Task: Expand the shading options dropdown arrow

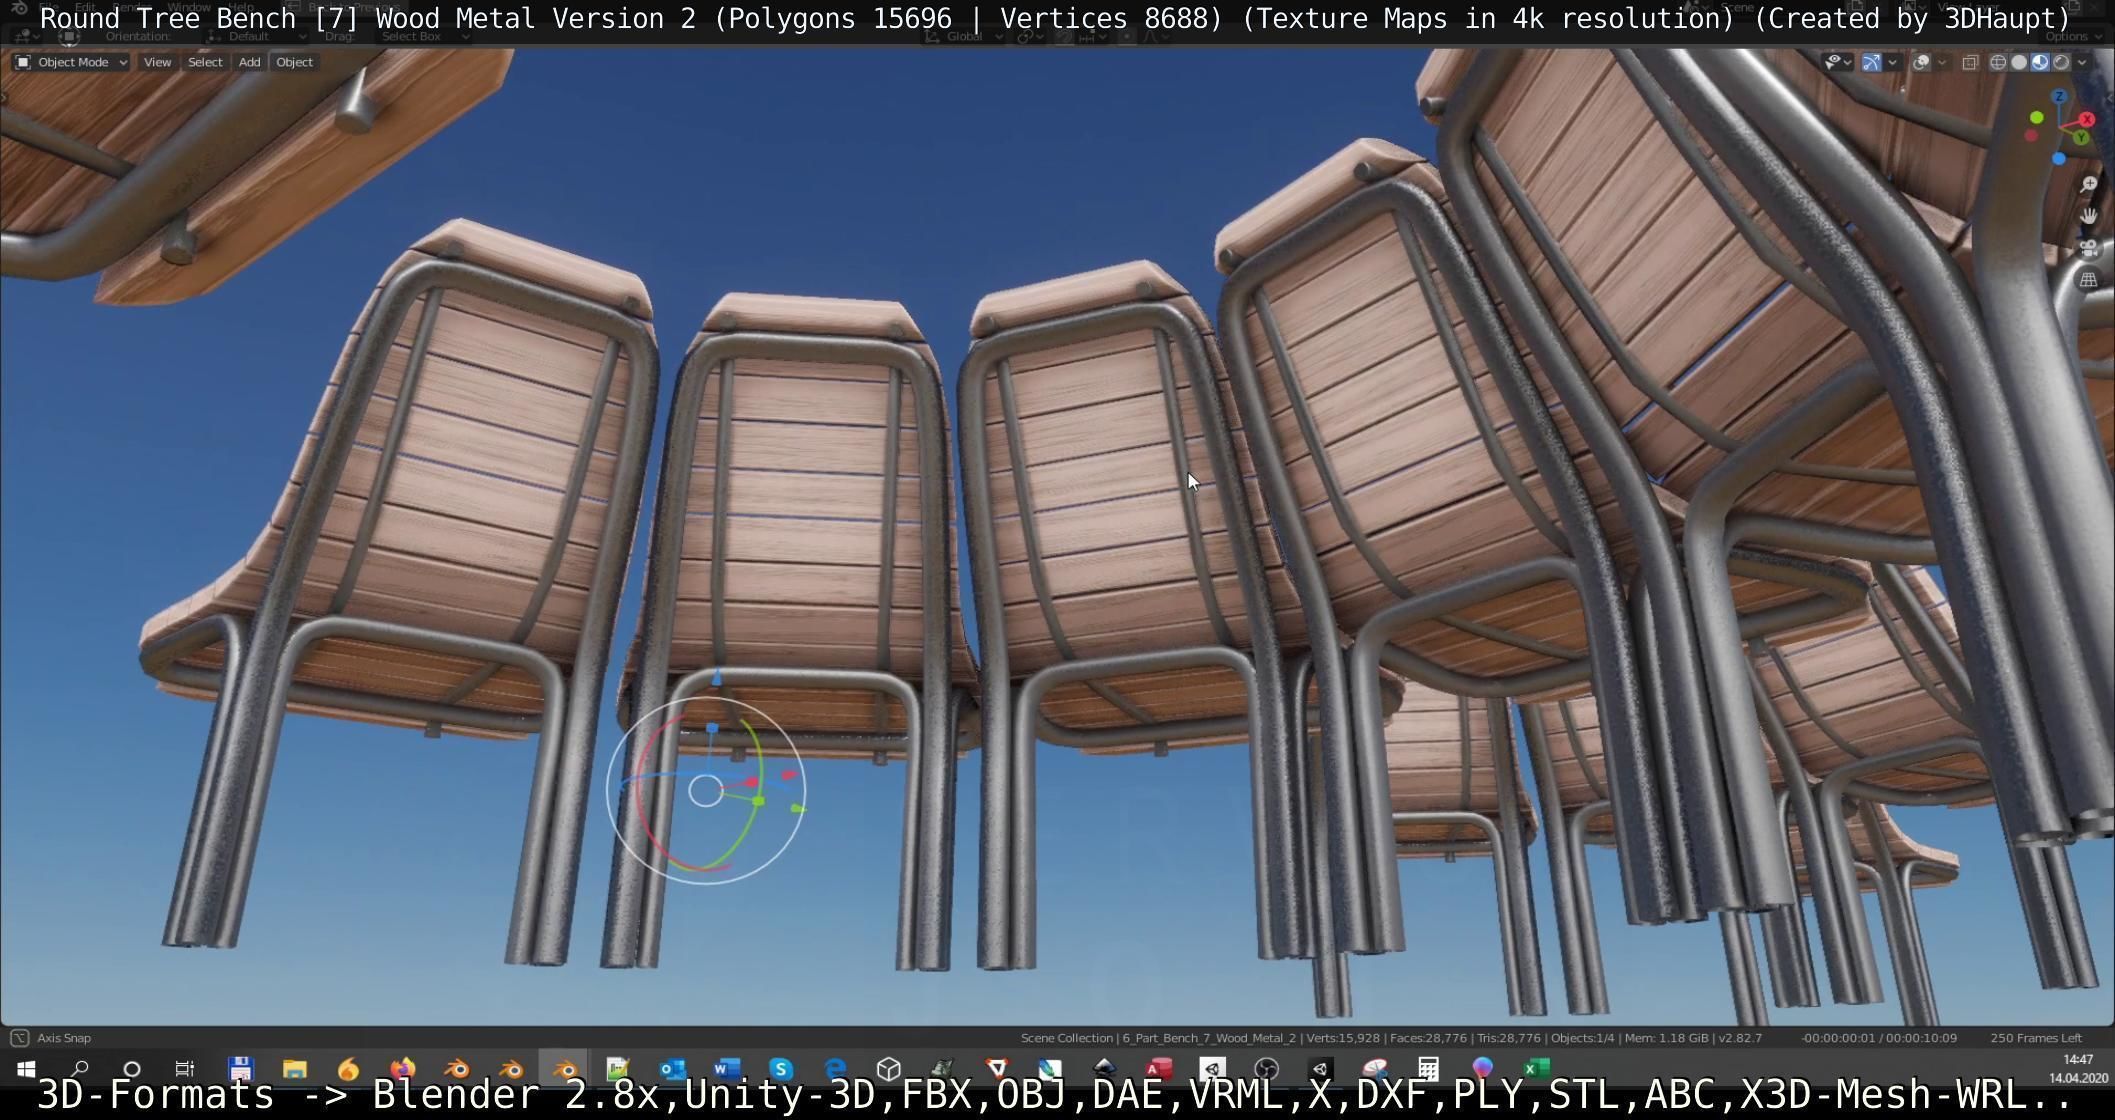Action: 2082,62
